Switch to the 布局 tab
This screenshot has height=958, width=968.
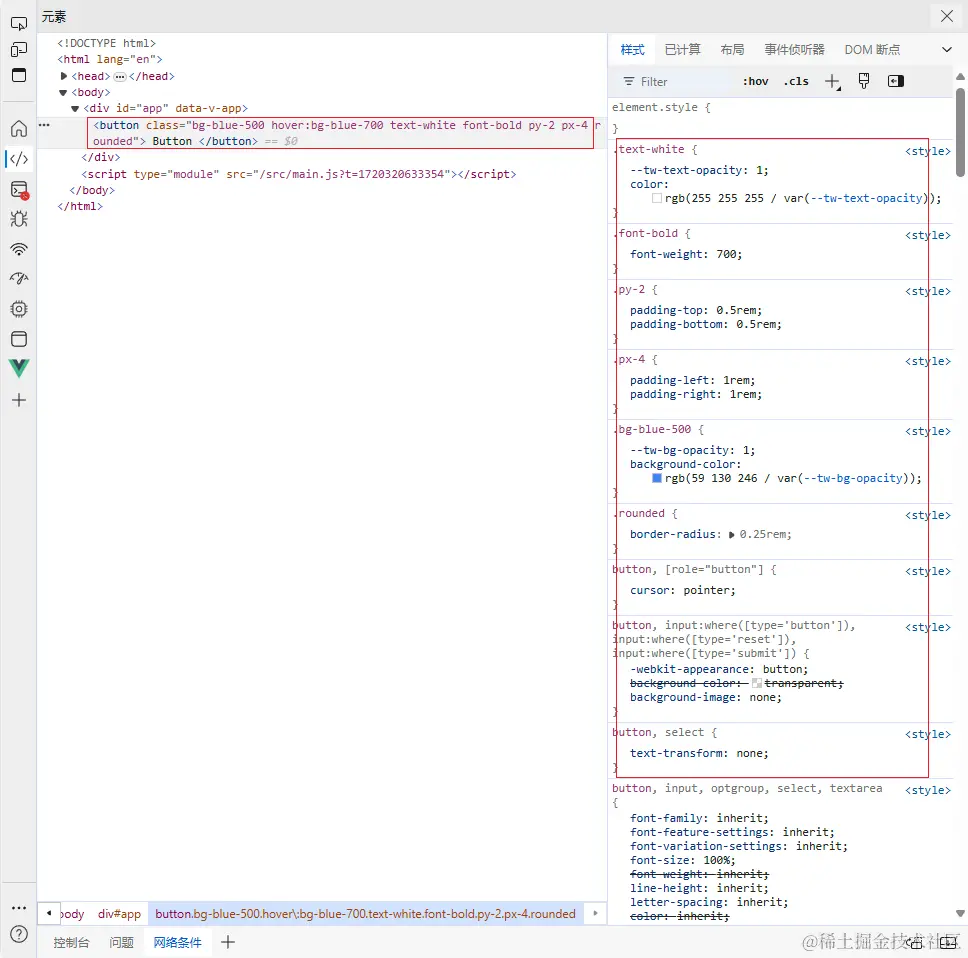pos(732,49)
